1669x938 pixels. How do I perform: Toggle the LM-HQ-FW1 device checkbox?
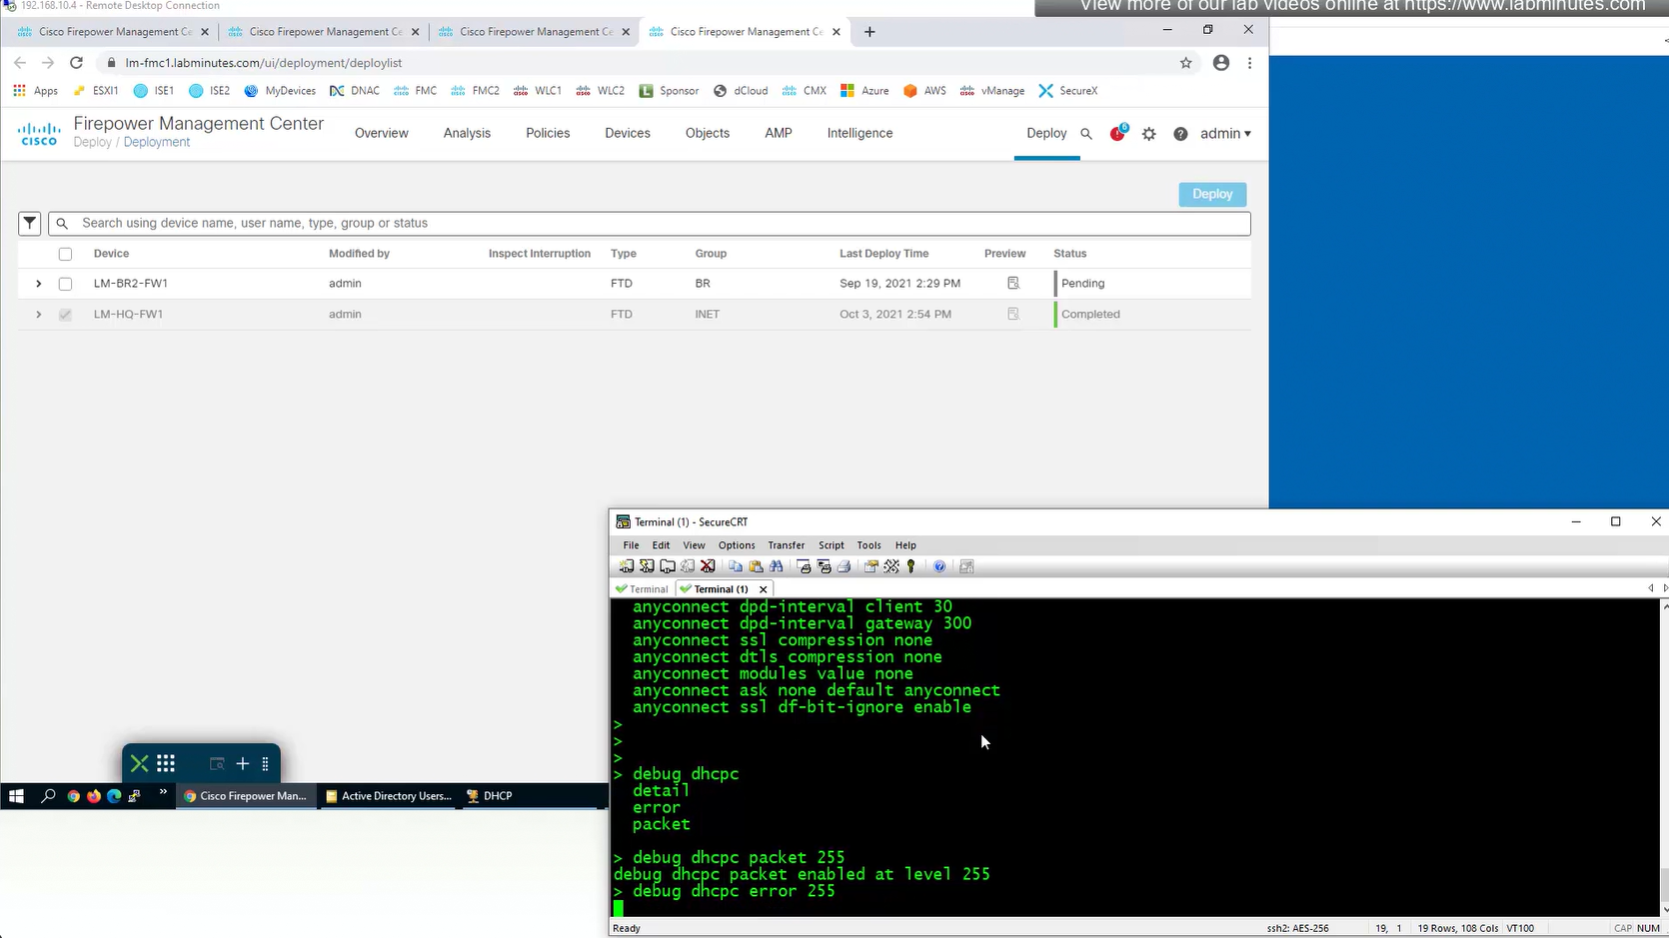65,314
